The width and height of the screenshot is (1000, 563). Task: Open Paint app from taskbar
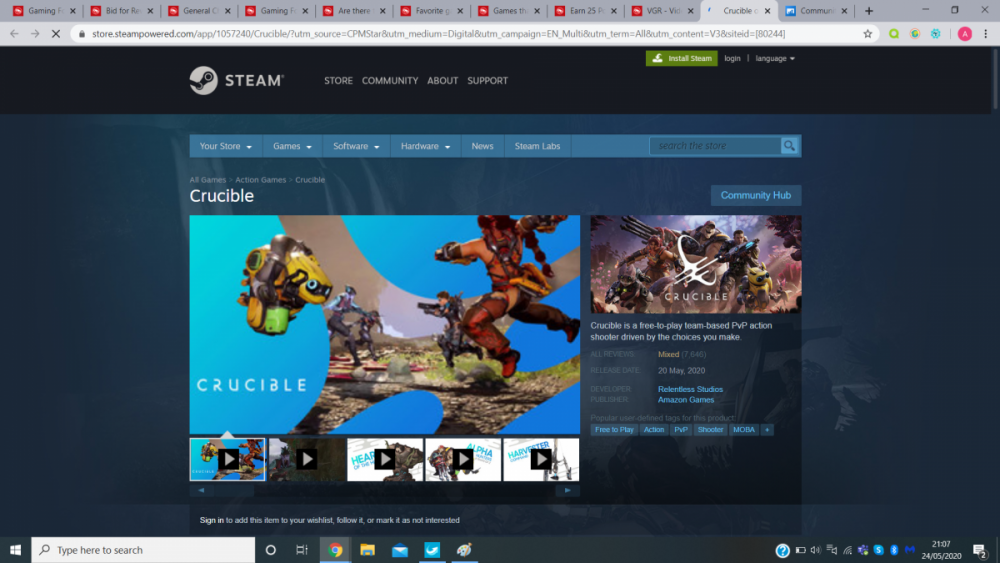(x=464, y=550)
